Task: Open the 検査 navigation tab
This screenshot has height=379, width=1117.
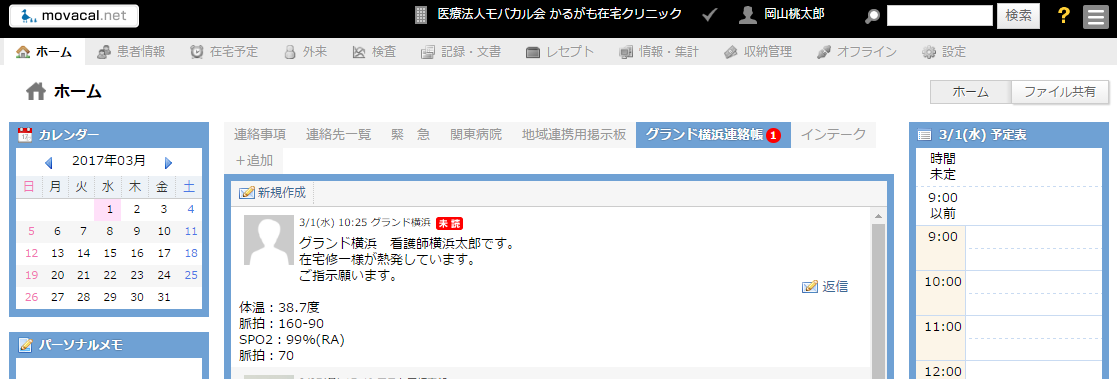Action: click(x=374, y=51)
